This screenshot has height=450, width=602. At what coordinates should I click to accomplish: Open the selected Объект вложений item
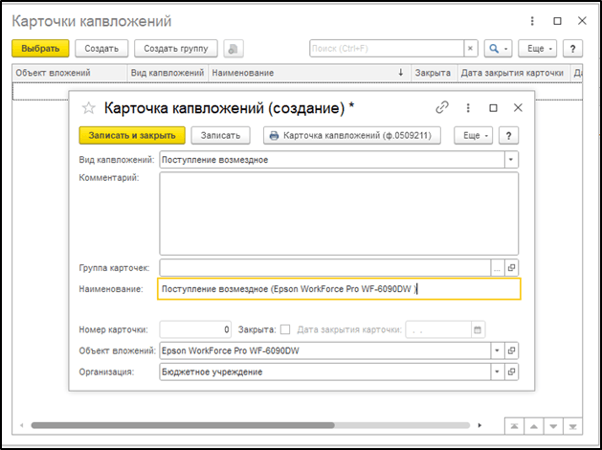tap(512, 351)
